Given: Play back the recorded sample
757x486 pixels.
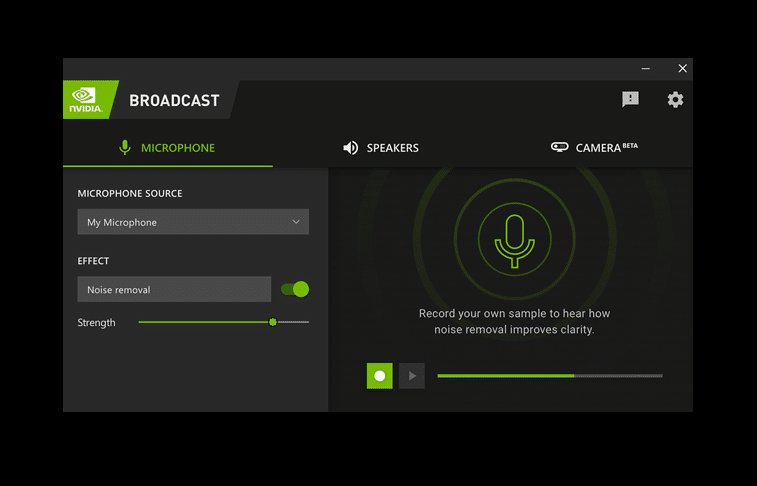Looking at the screenshot, I should pyautogui.click(x=412, y=375).
